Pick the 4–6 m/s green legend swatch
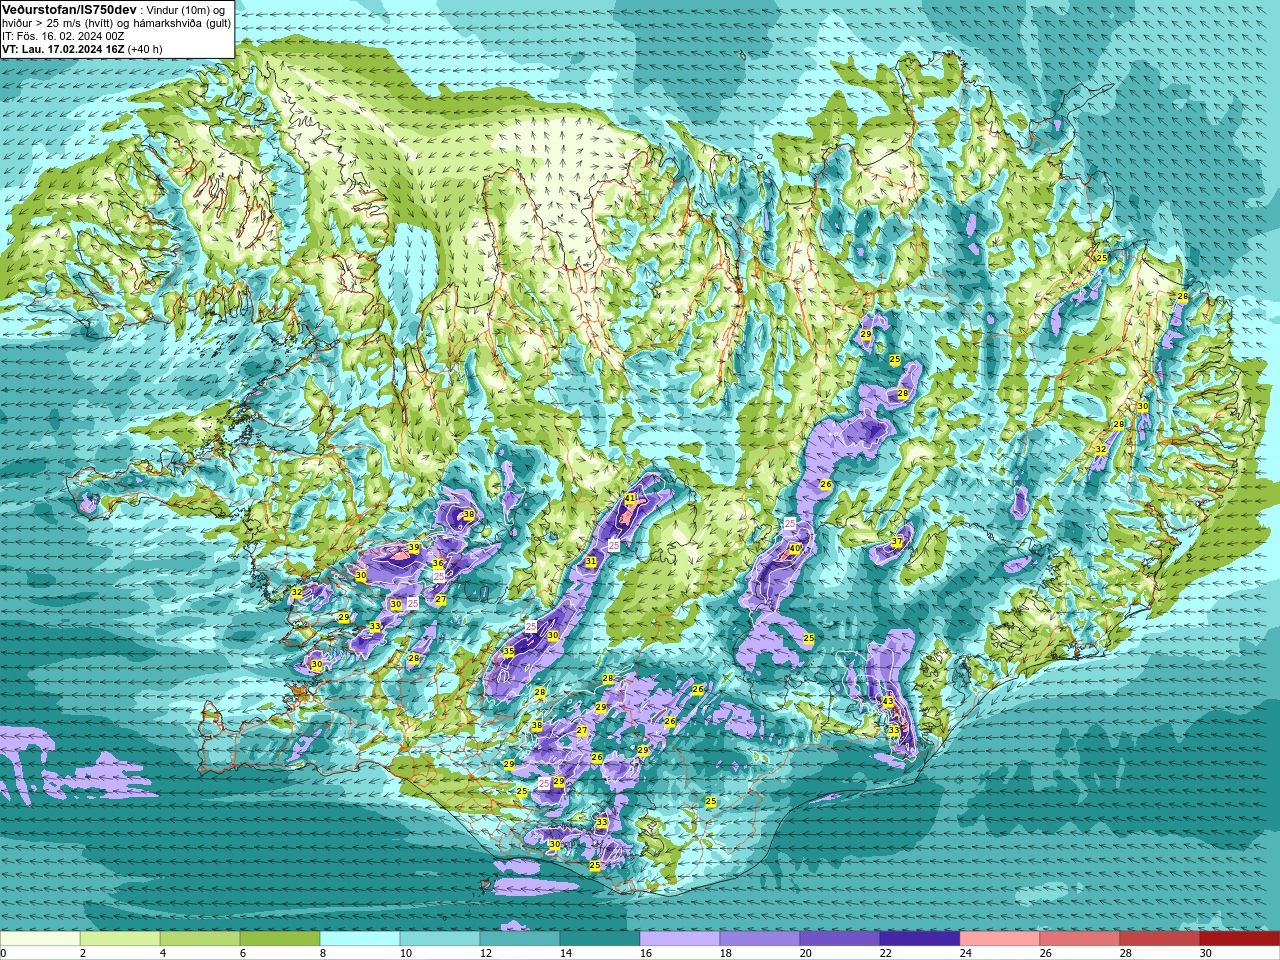Image resolution: width=1280 pixels, height=960 pixels. tap(200, 939)
